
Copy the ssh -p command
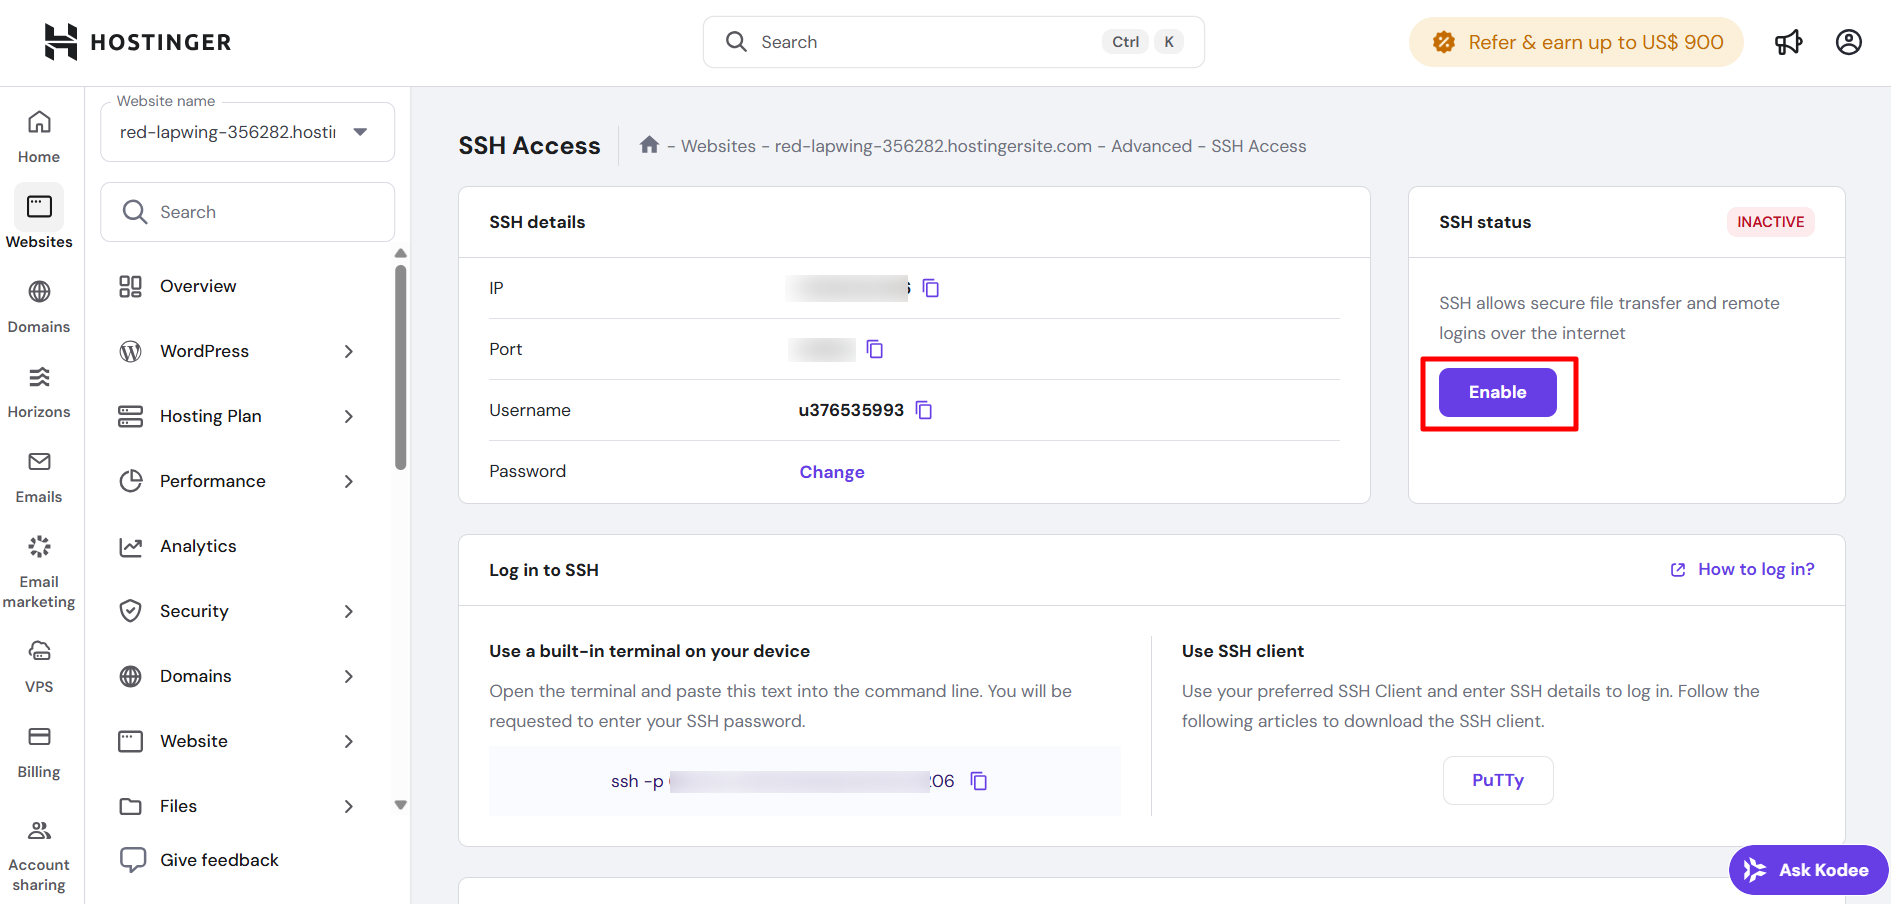coord(979,781)
